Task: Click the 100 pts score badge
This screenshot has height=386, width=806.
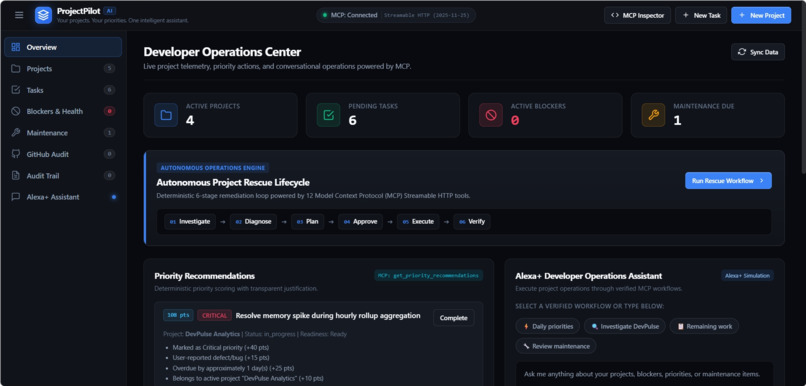Action: (x=178, y=315)
